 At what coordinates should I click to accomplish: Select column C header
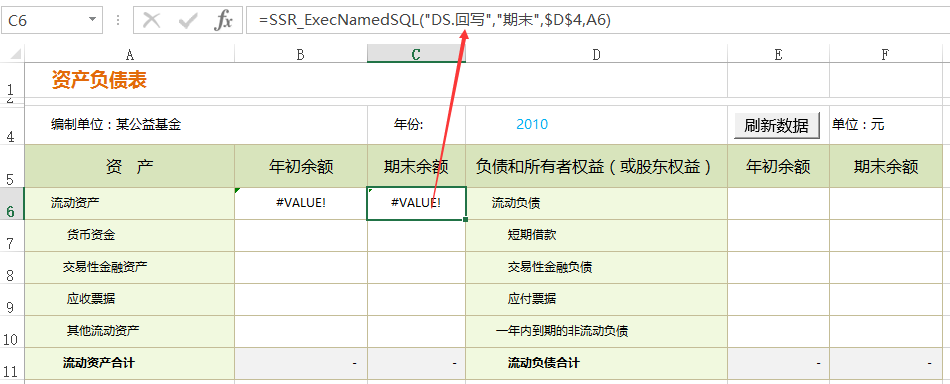(416, 55)
